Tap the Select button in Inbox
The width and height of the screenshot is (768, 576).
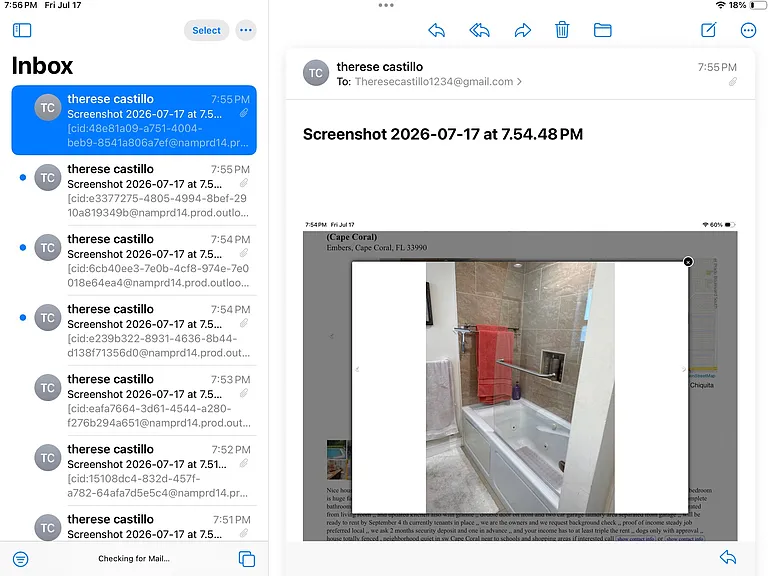[x=206, y=30]
